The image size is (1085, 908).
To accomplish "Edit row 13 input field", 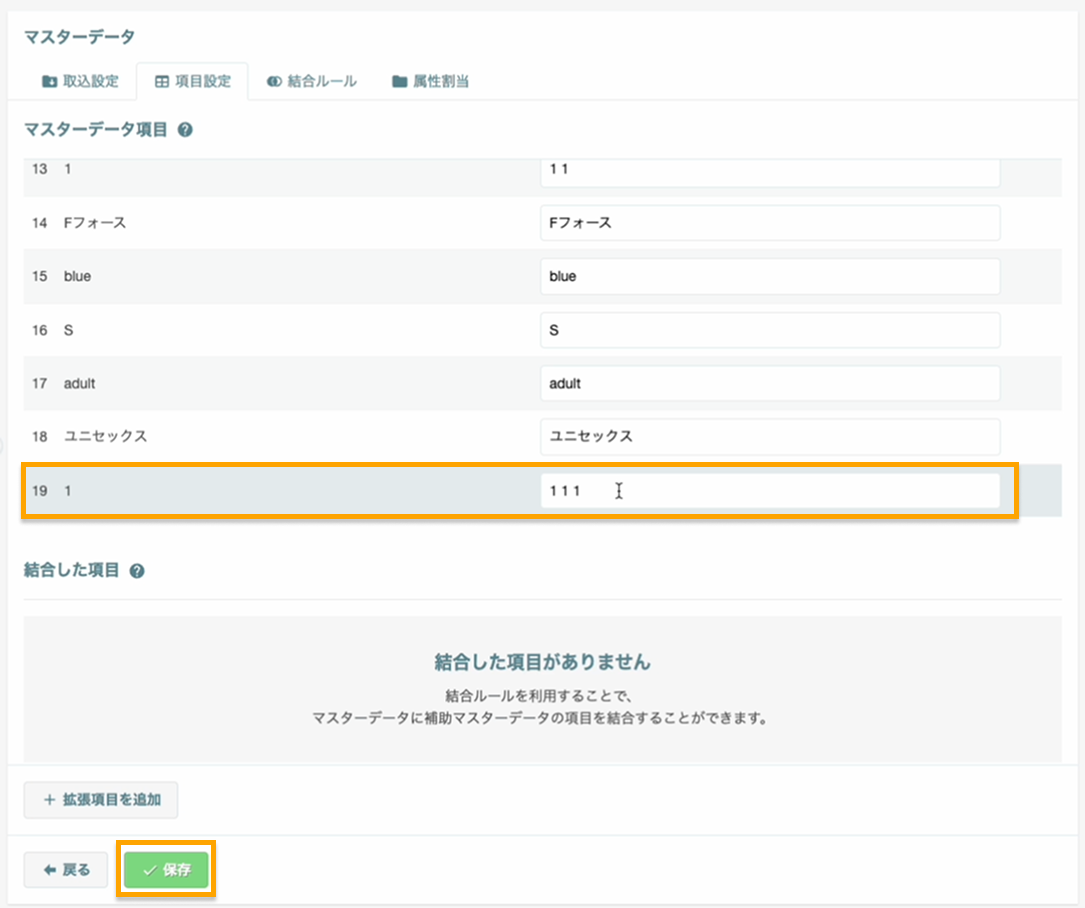I will 769,171.
